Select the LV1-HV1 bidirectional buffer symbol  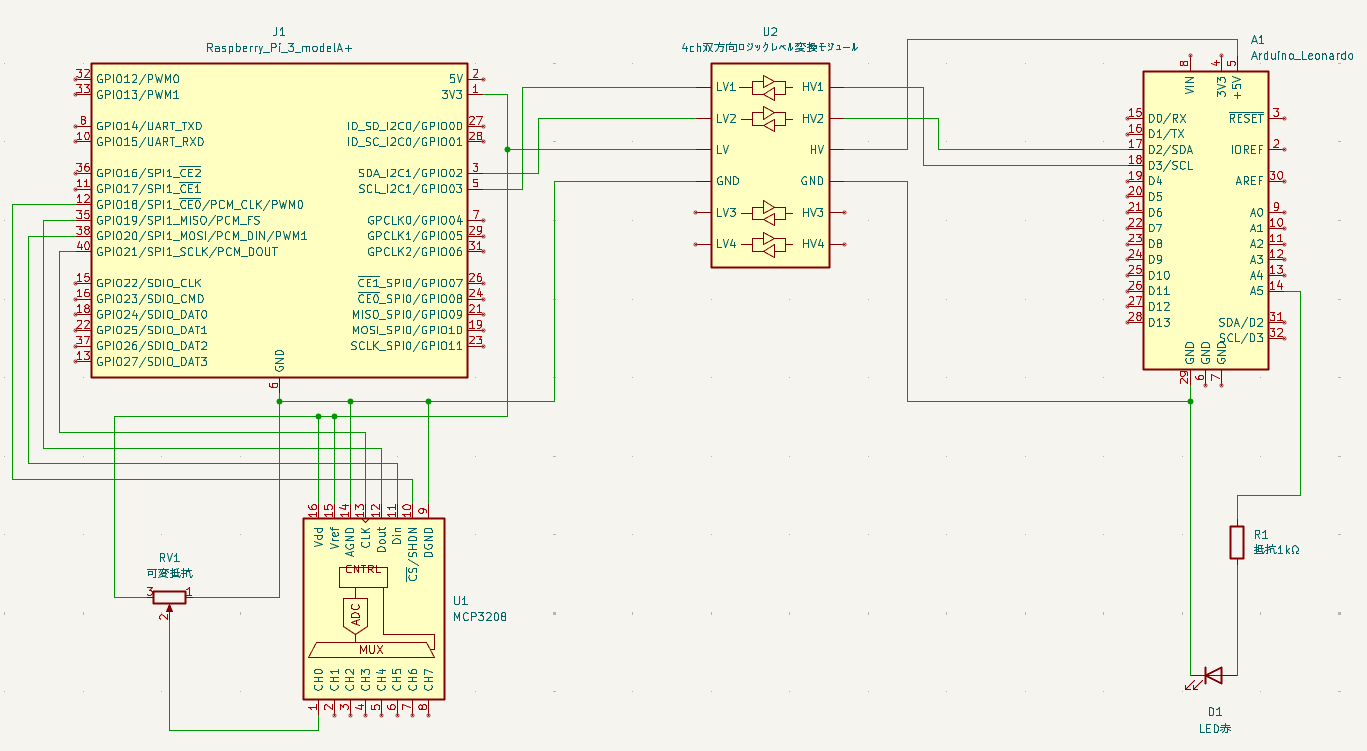coord(769,87)
